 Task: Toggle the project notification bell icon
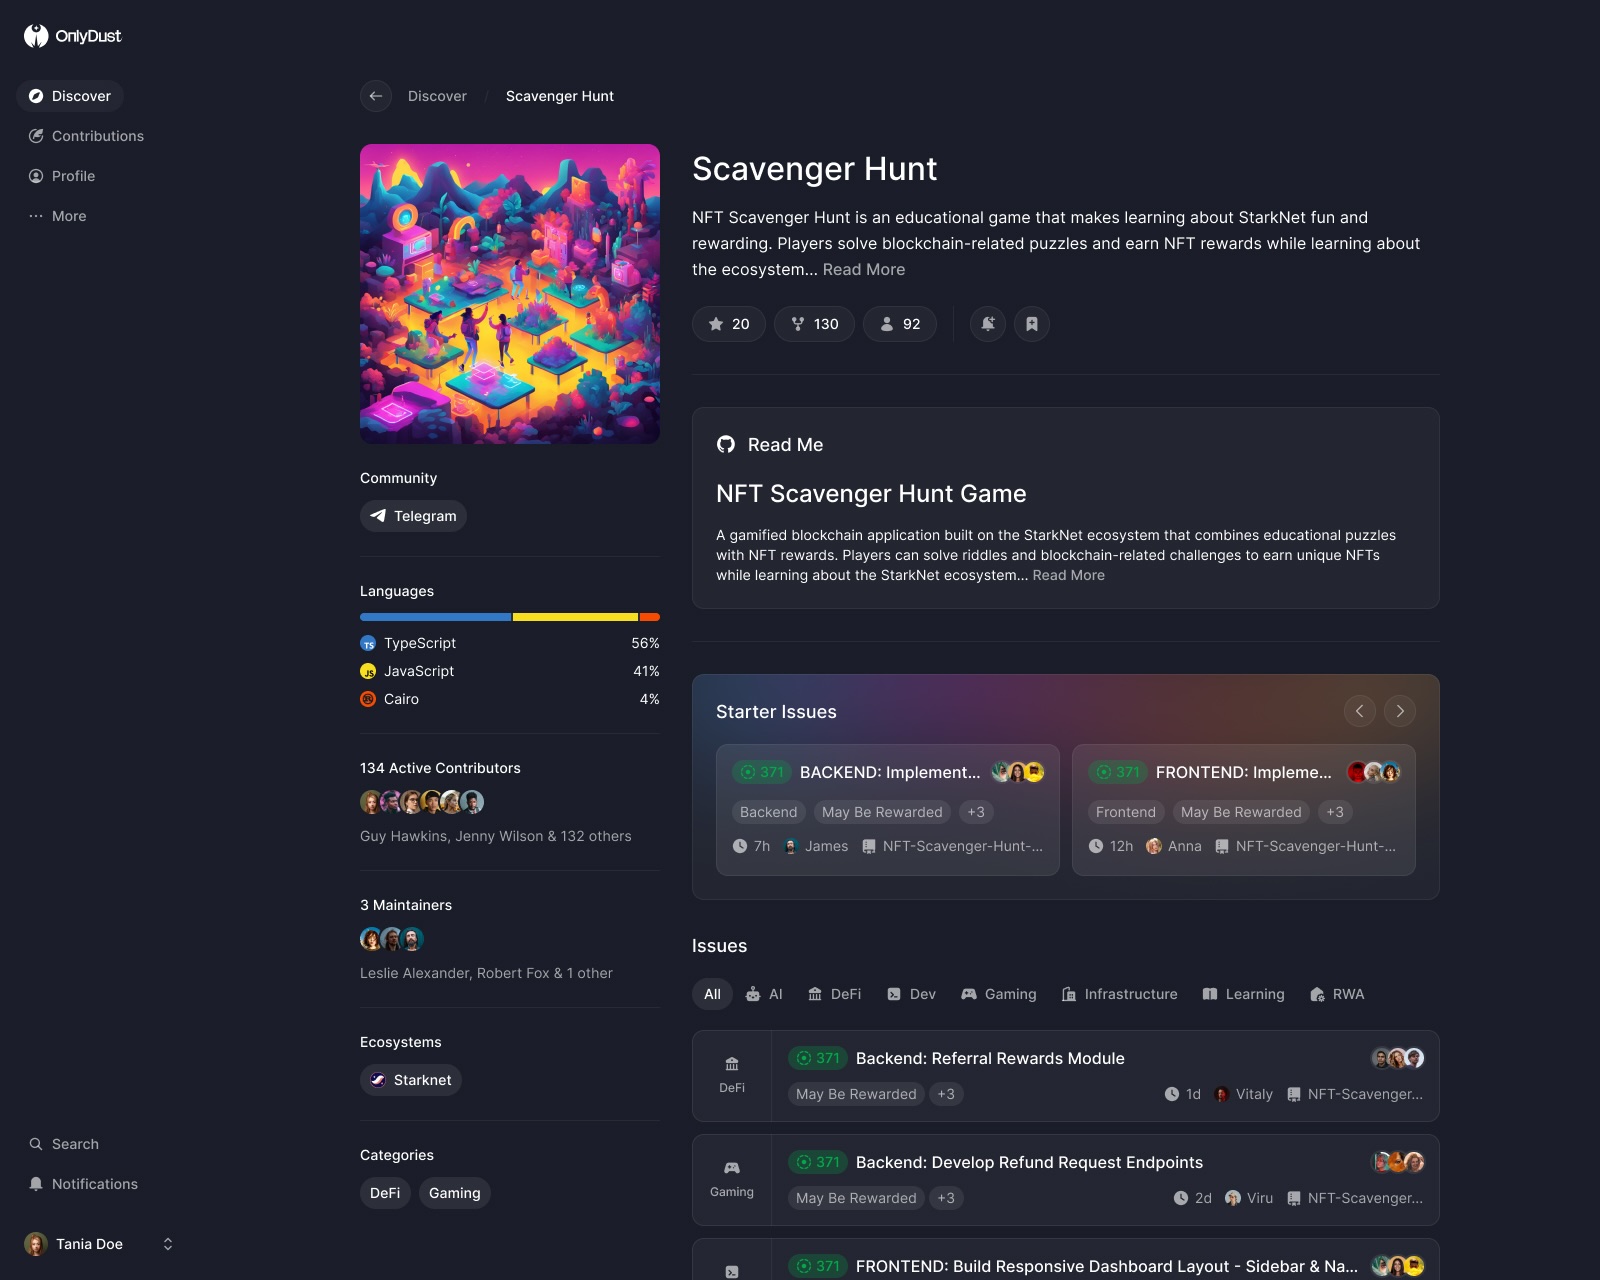(988, 324)
